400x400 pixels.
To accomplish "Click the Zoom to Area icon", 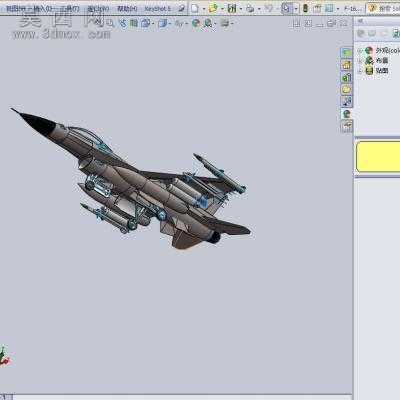I will 110,23.
